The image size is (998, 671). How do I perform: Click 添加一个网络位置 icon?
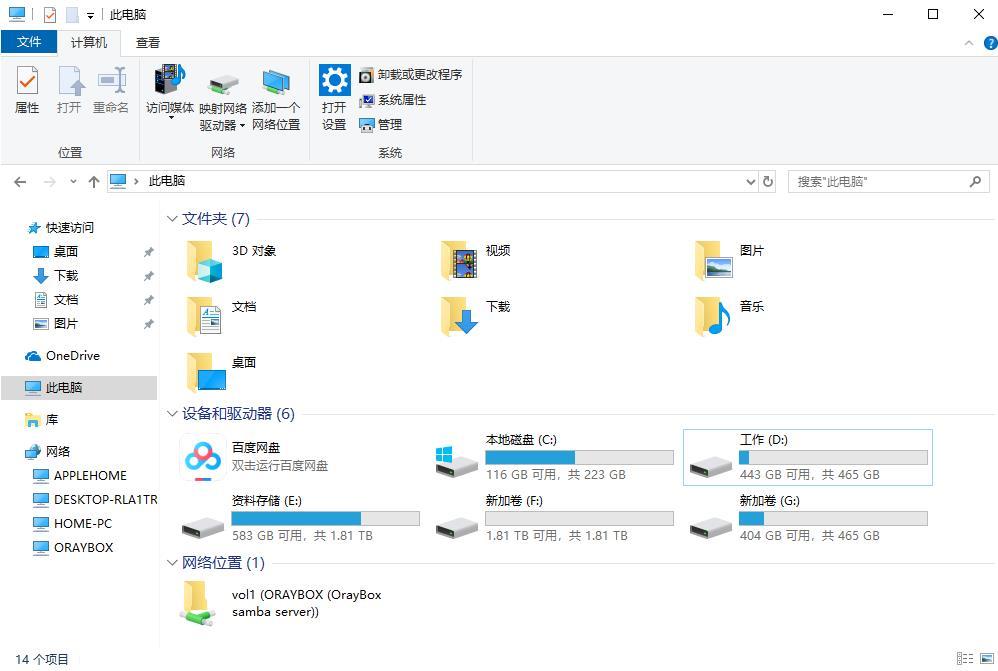[276, 96]
